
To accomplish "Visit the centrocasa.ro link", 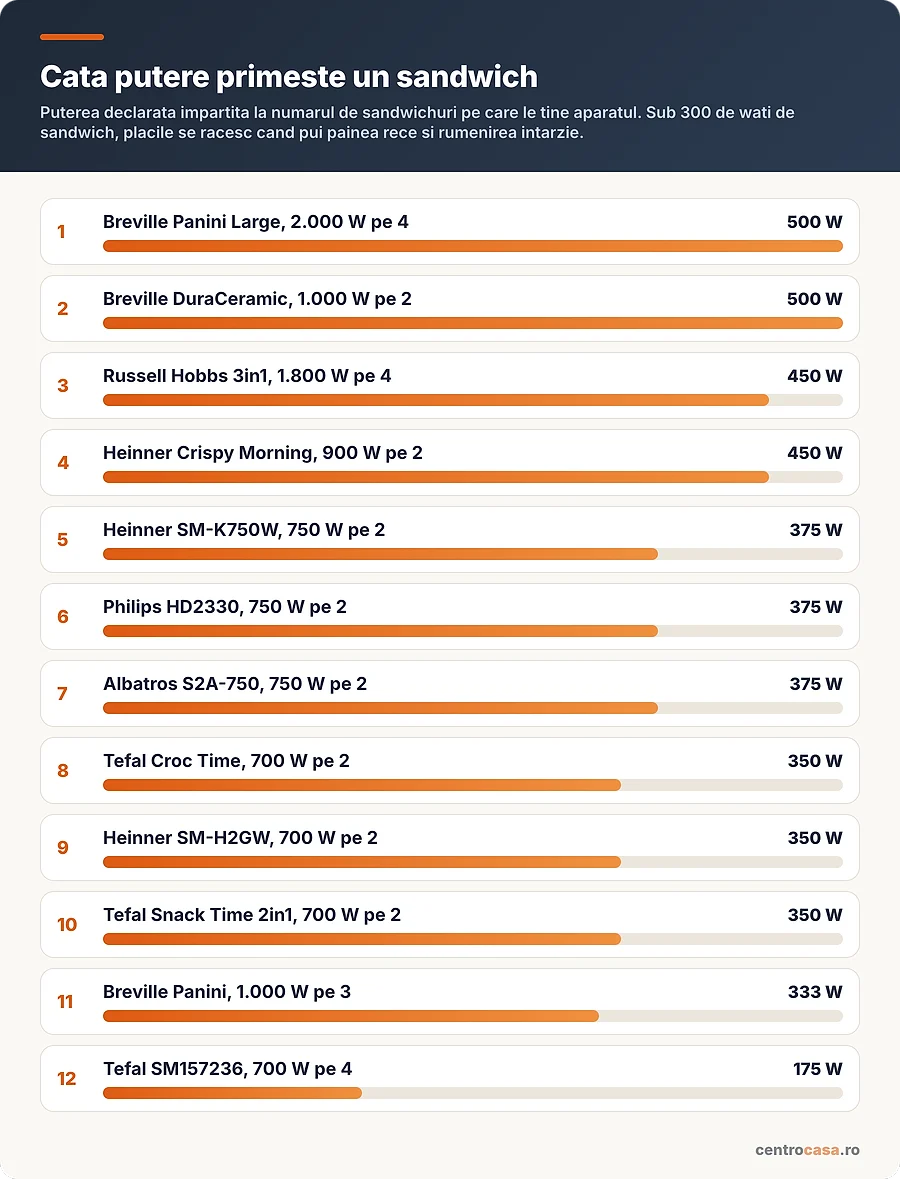I will pos(808,1150).
